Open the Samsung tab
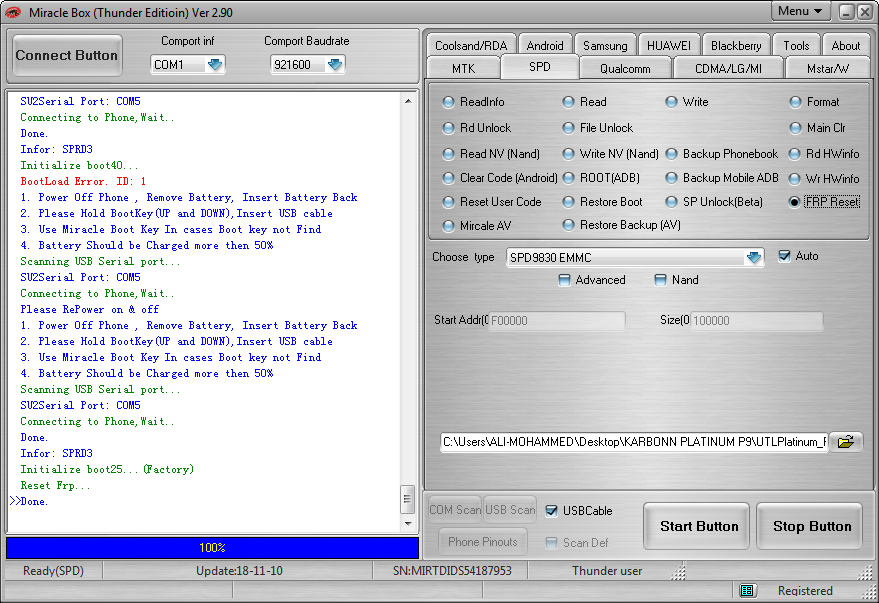 [605, 45]
